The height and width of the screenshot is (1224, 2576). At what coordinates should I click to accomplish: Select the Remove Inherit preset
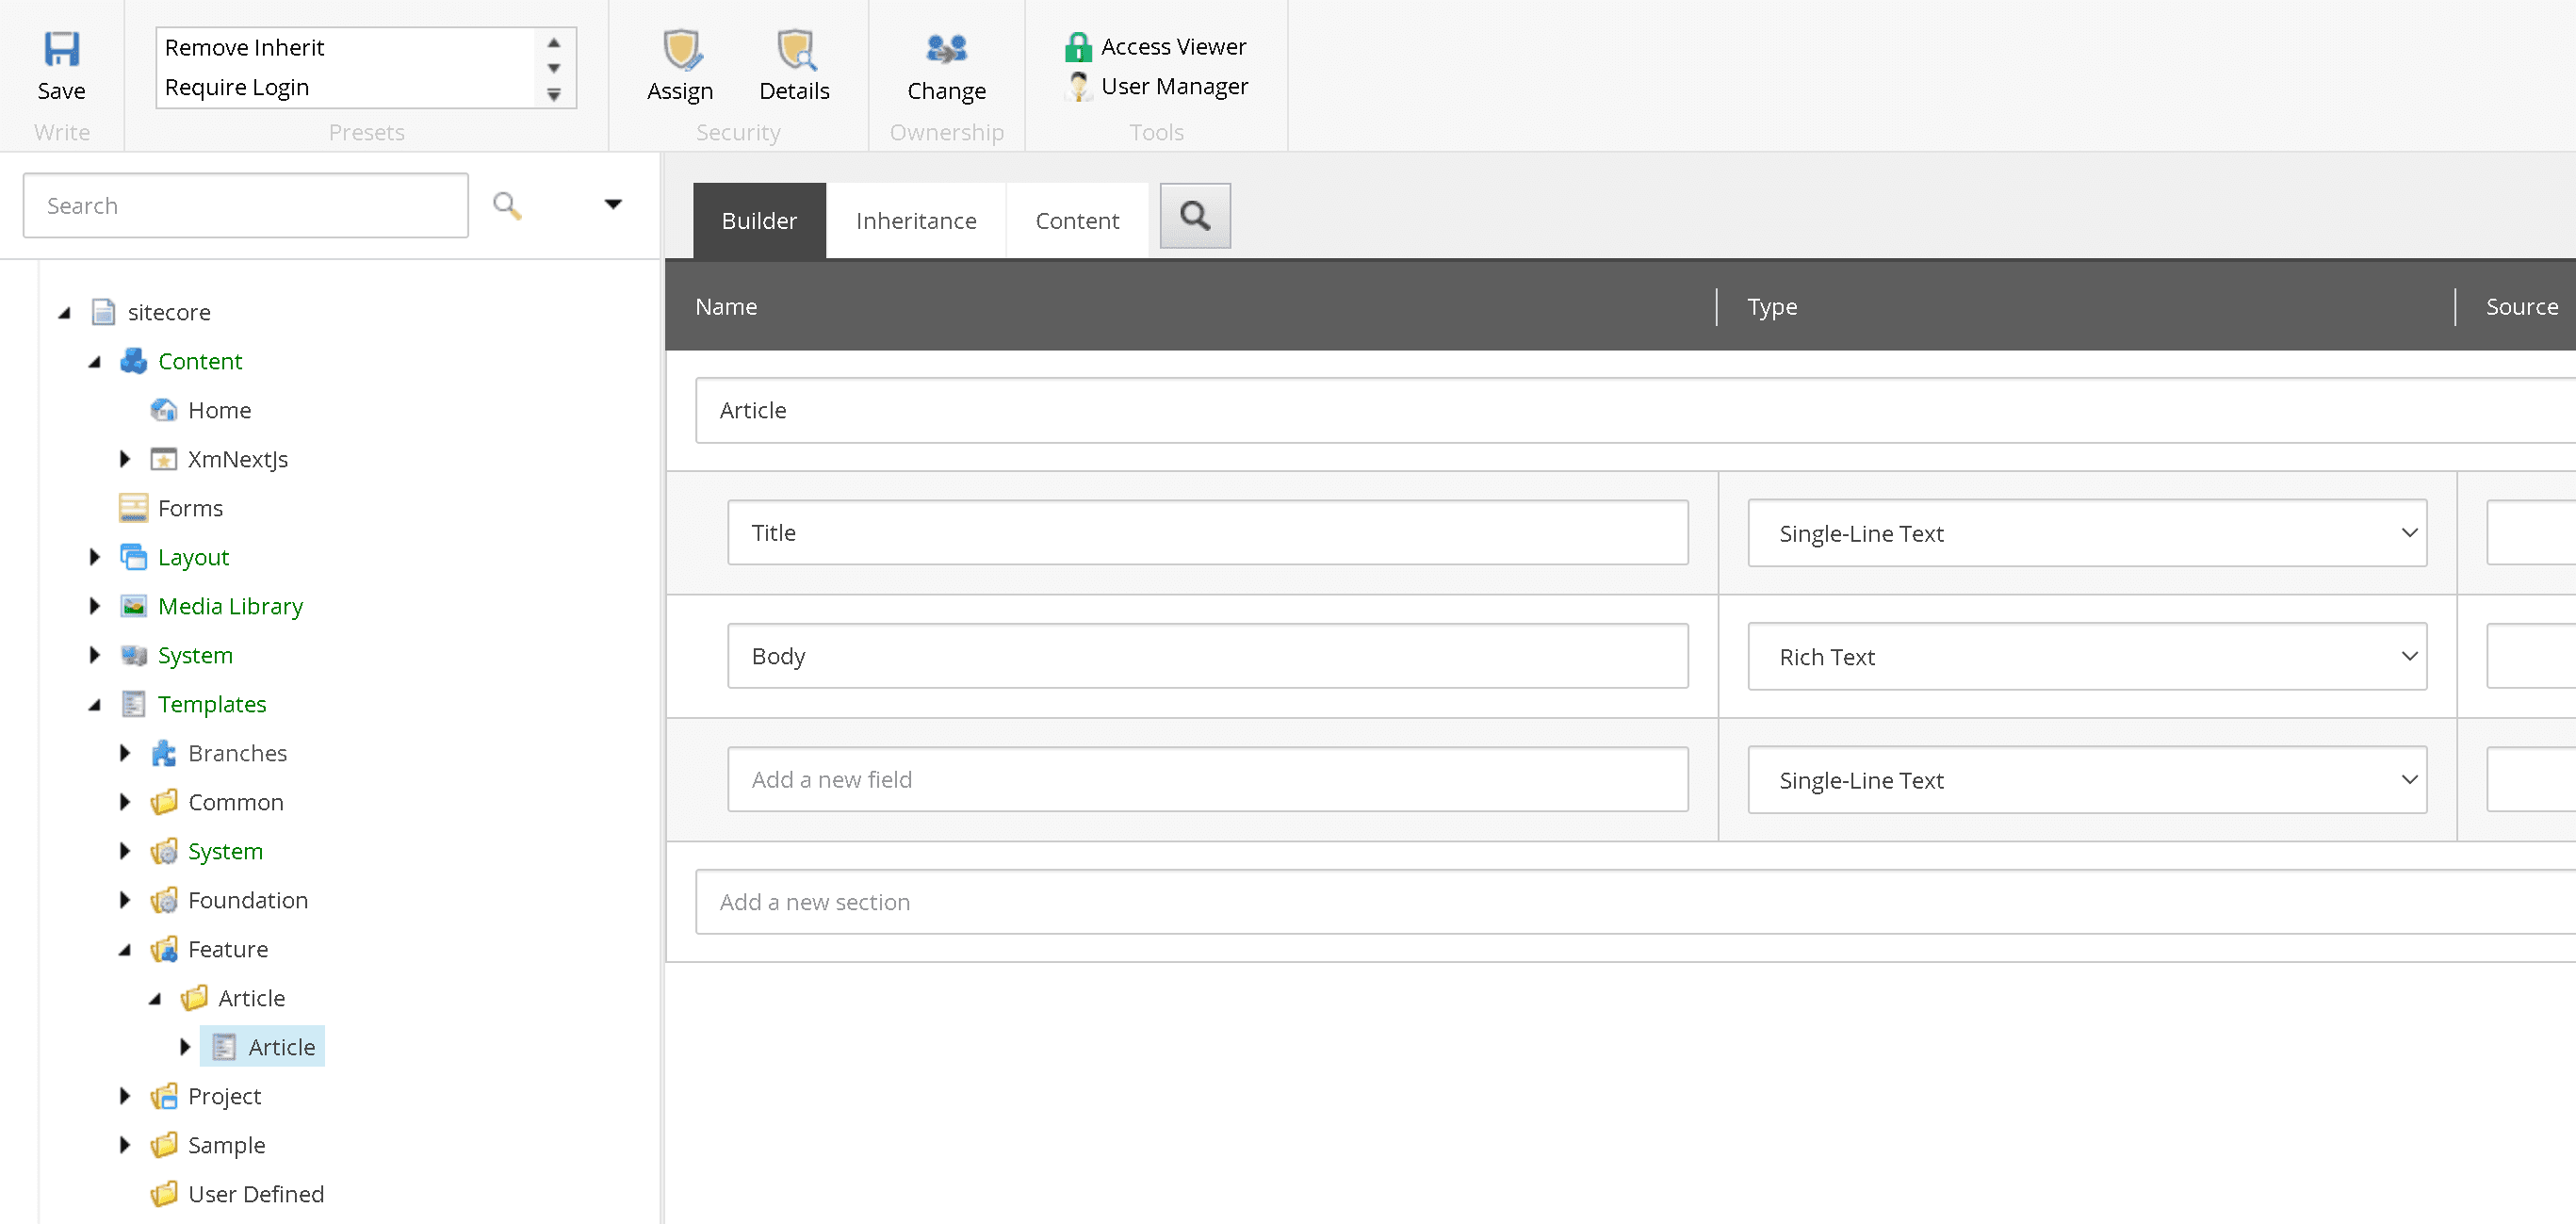click(245, 48)
